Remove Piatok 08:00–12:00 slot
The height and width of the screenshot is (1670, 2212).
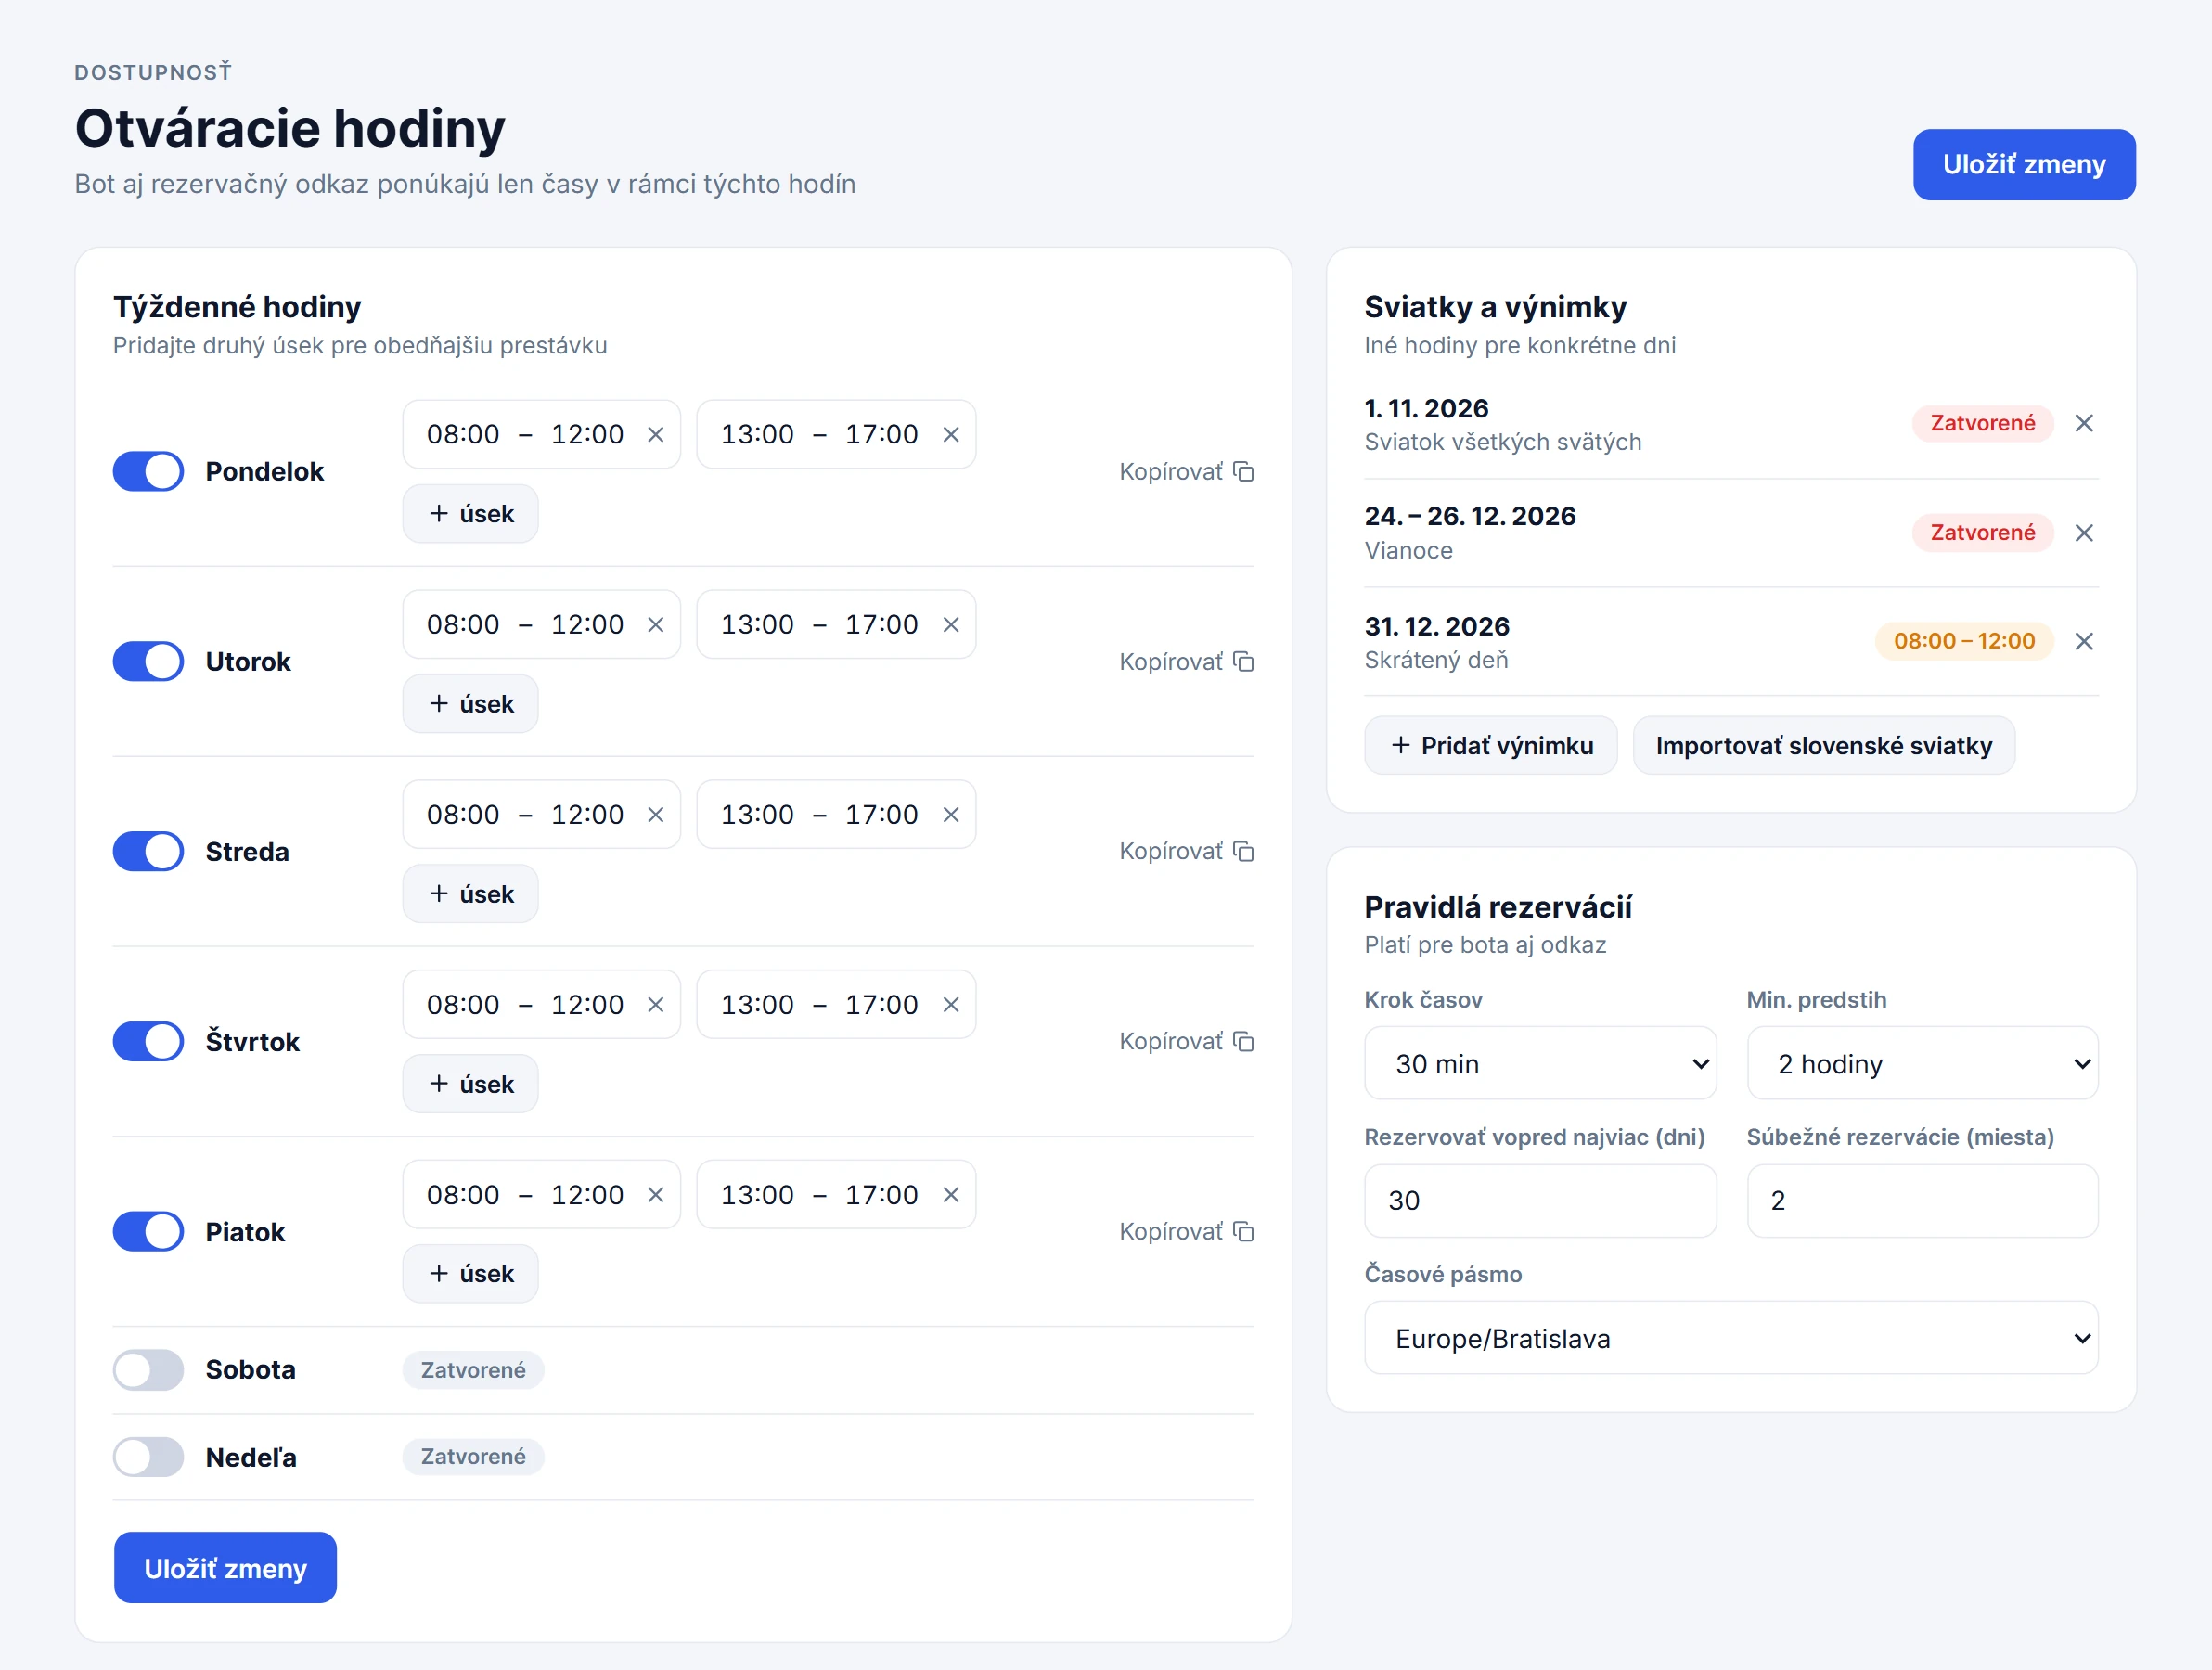coord(656,1195)
